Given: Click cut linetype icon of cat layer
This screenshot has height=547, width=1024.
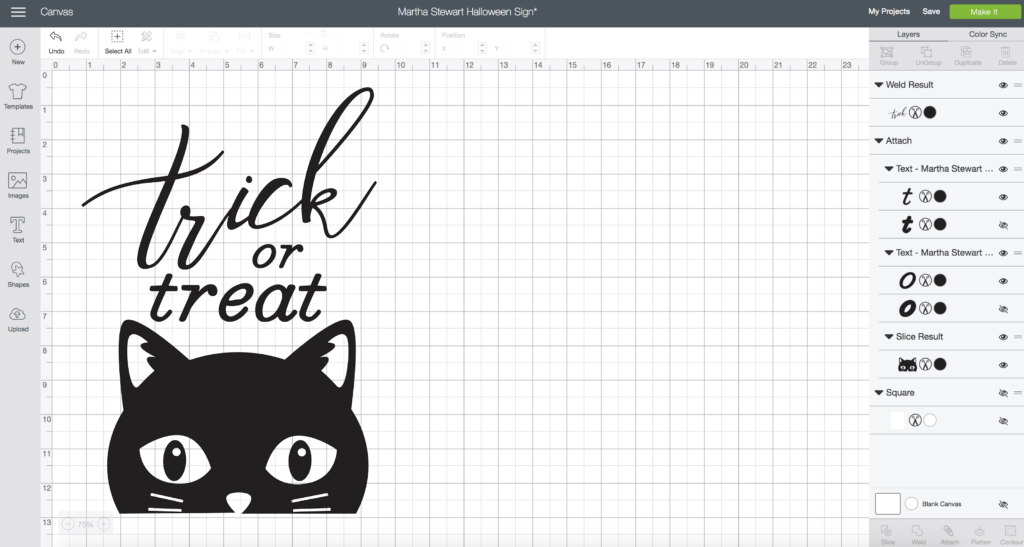Looking at the screenshot, I should pos(925,365).
